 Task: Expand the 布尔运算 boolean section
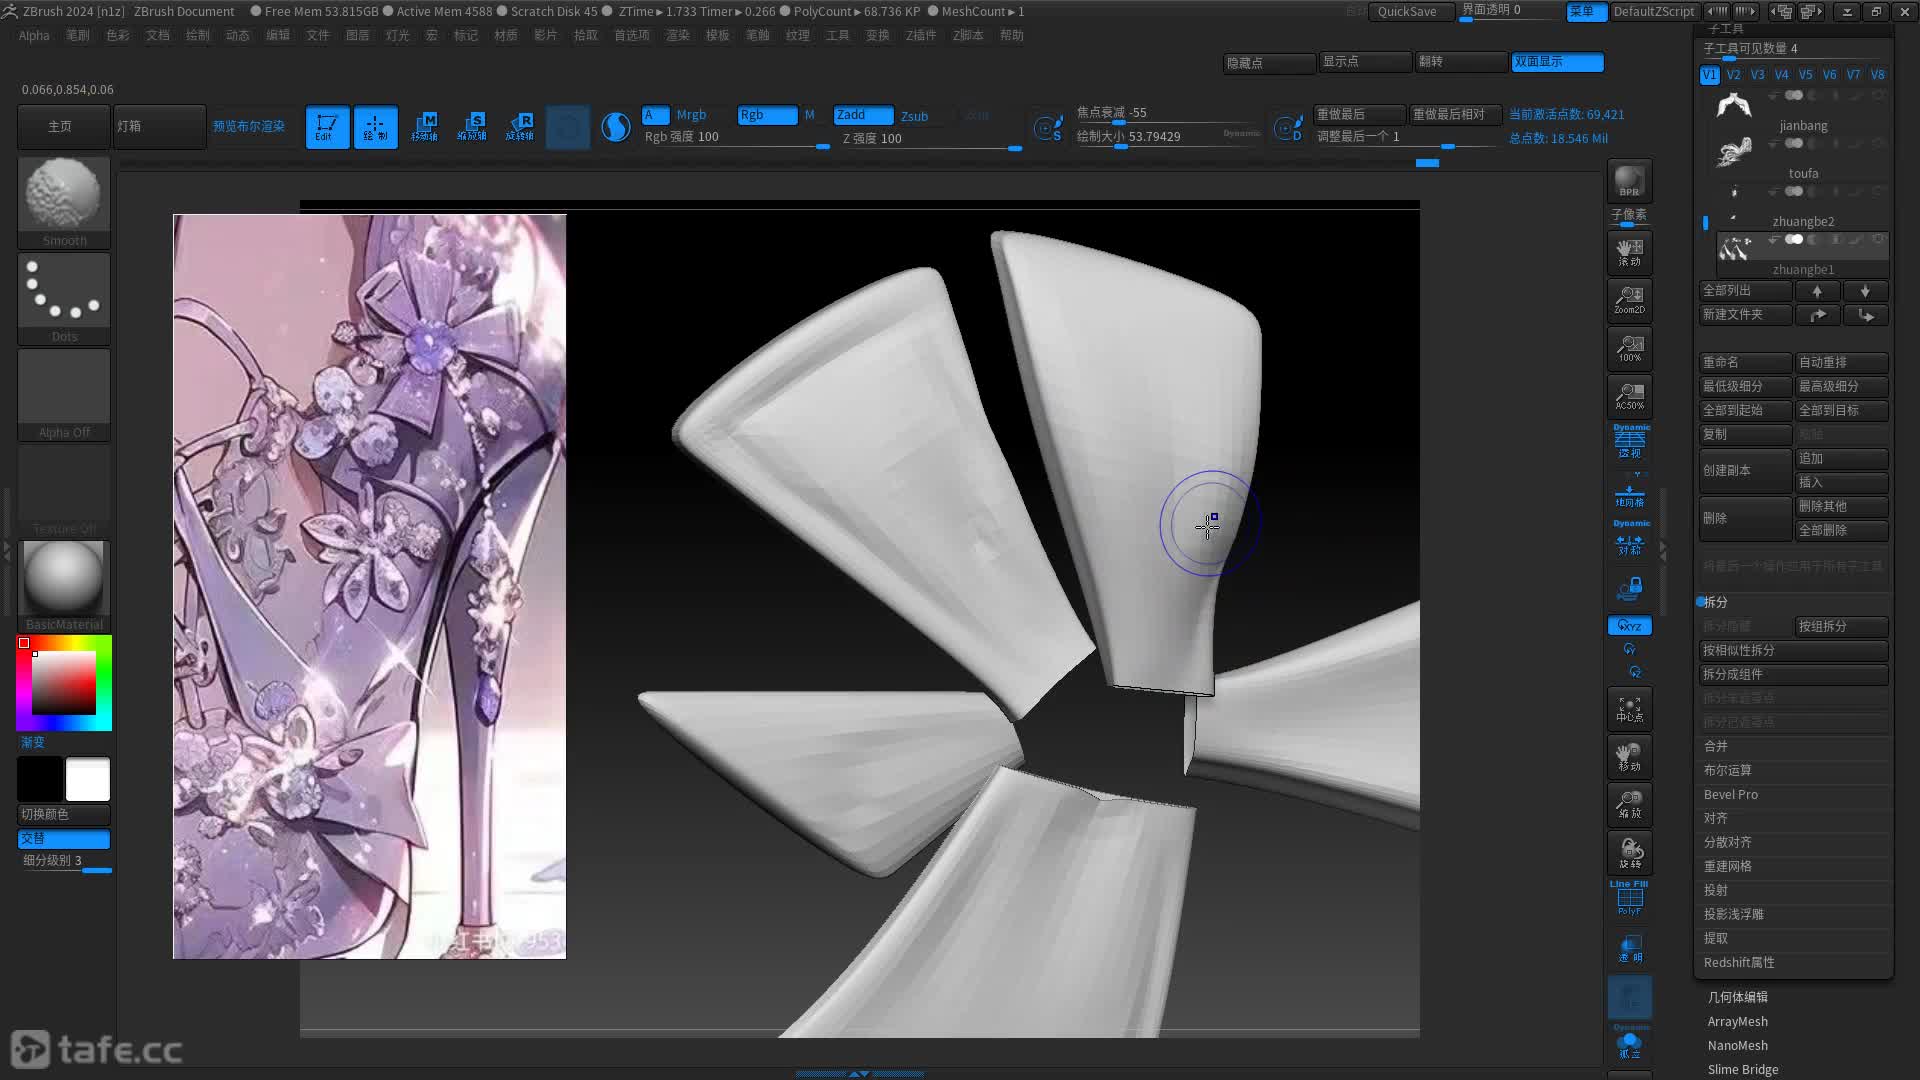1728,770
